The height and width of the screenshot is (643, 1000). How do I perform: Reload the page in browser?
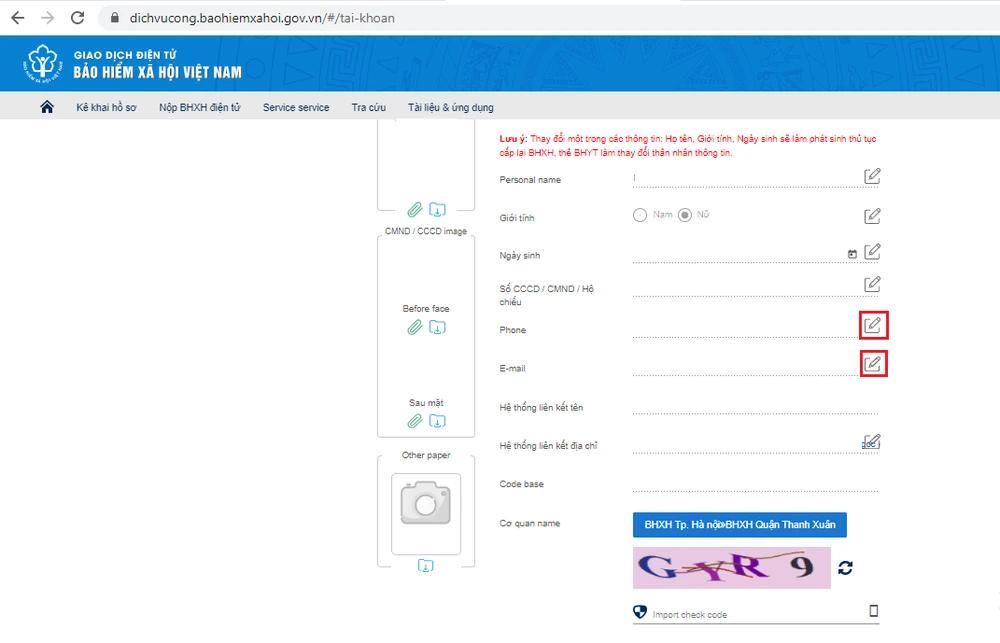click(x=78, y=18)
